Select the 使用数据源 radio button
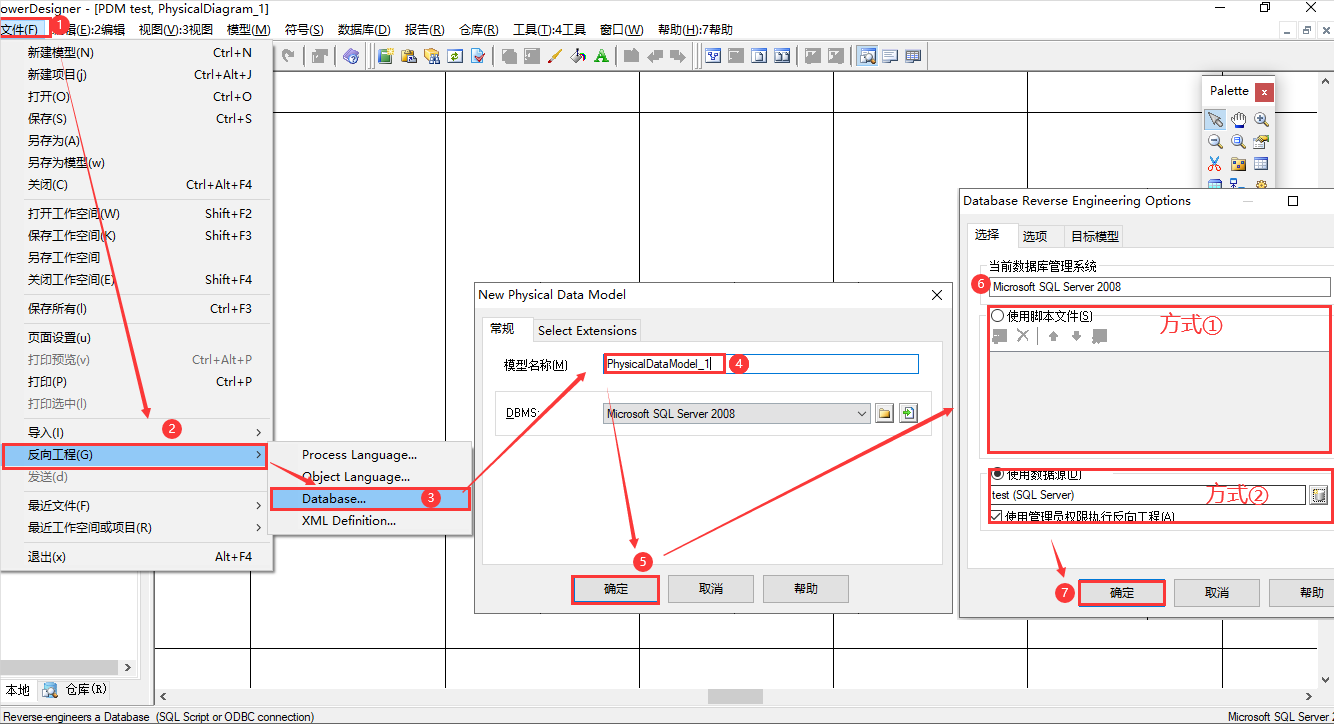This screenshot has width=1334, height=724. point(997,474)
